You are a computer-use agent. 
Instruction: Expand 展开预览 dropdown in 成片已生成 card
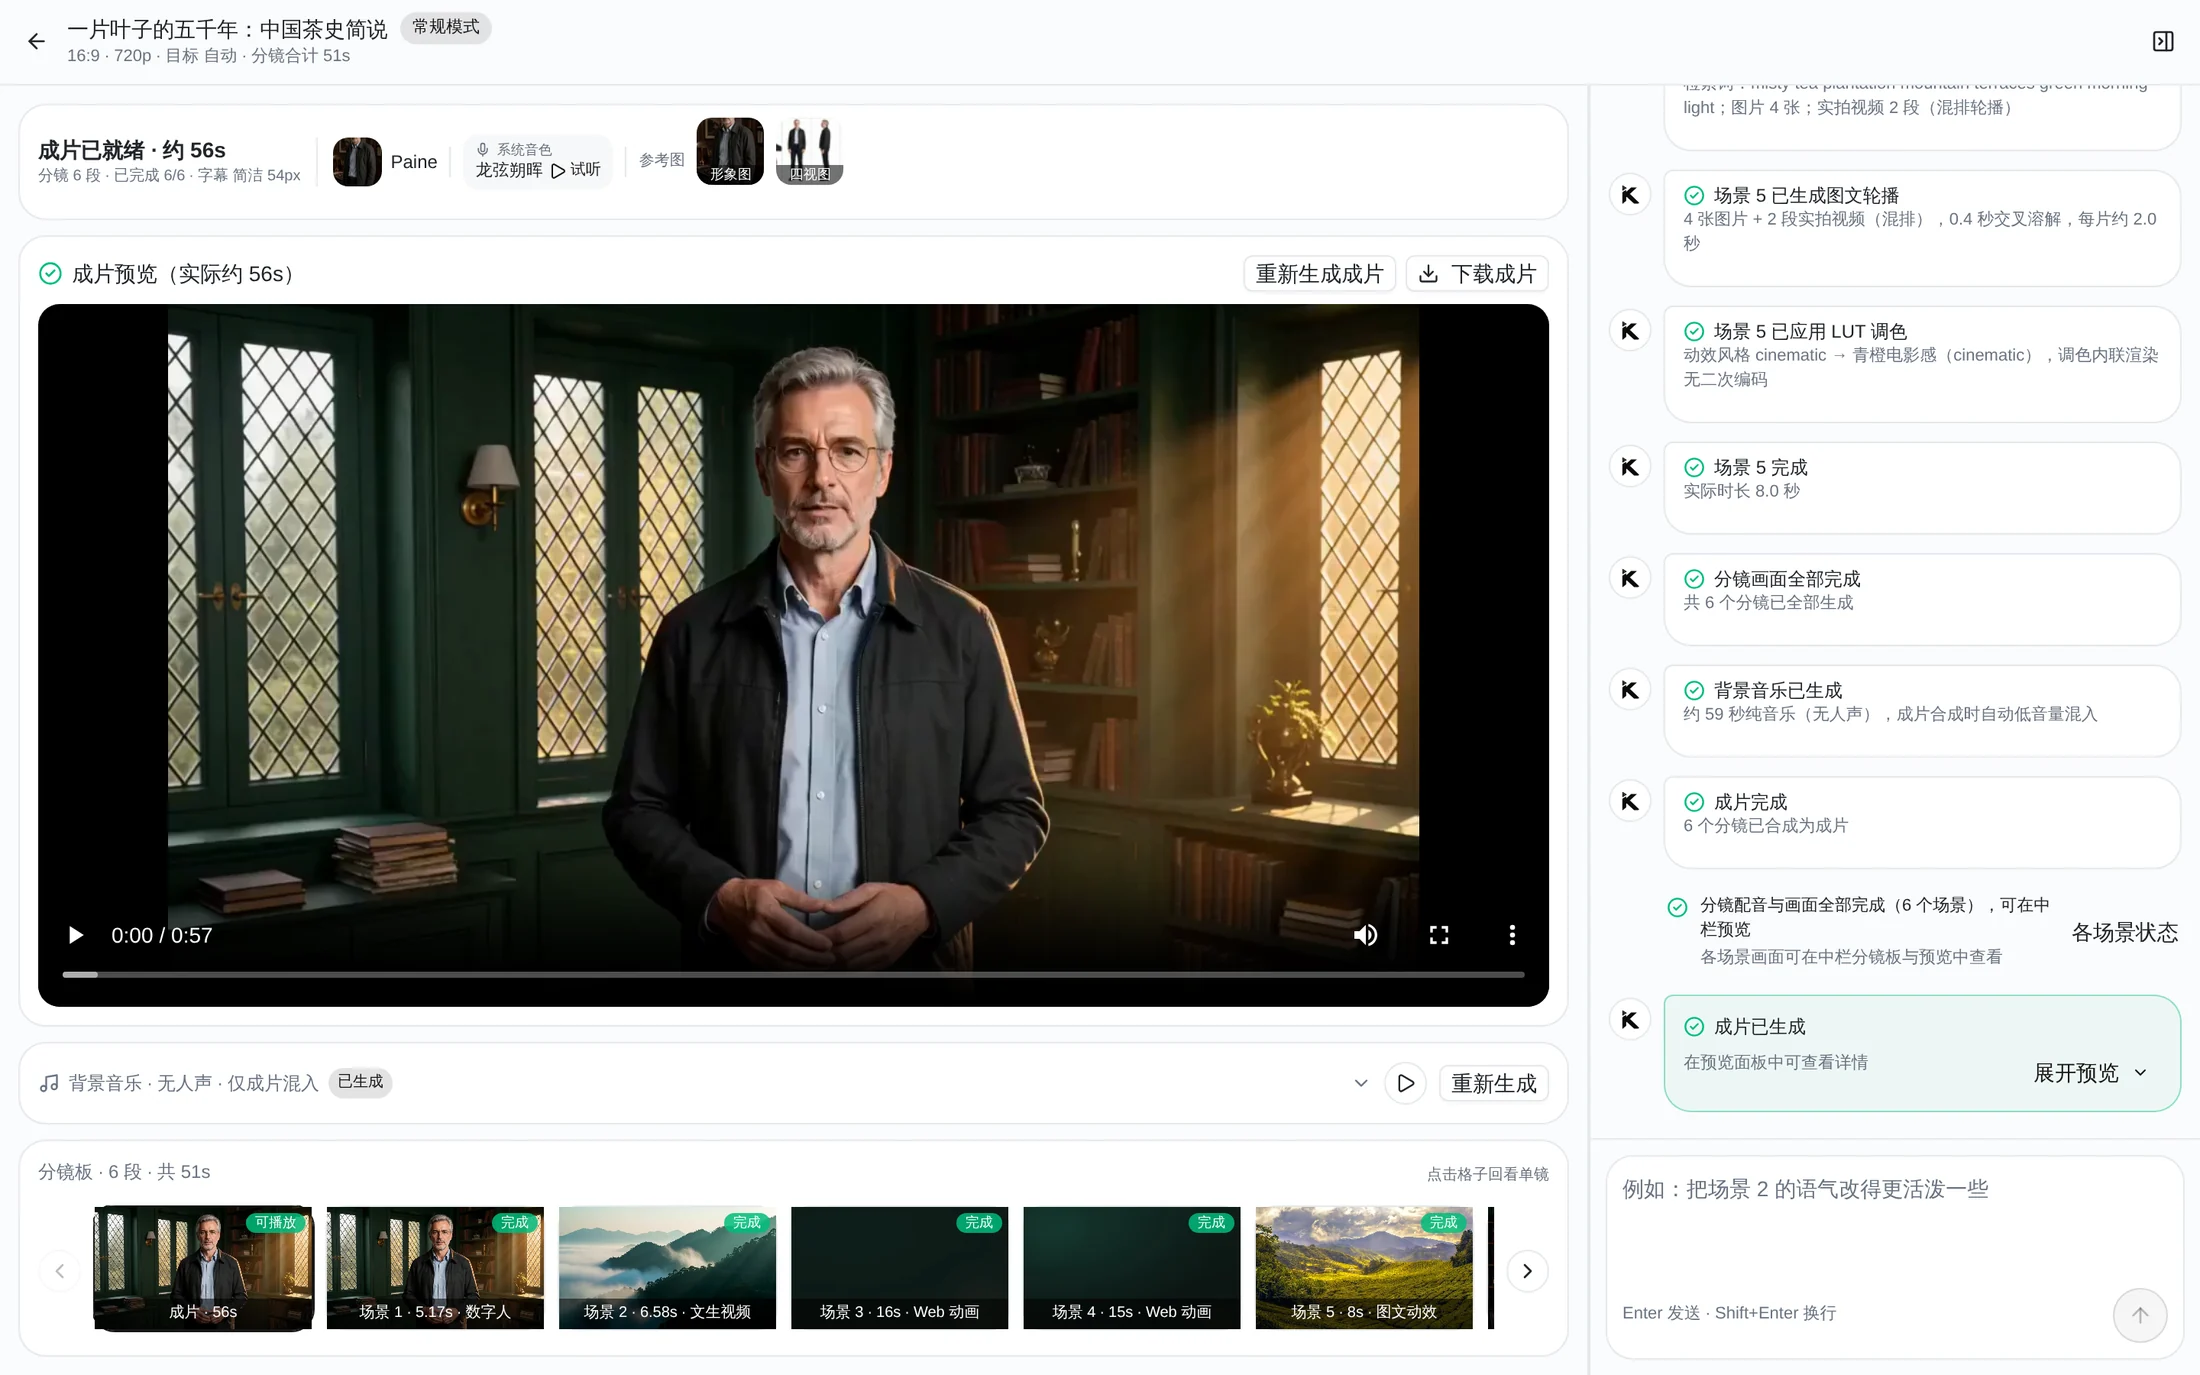(x=2091, y=1073)
